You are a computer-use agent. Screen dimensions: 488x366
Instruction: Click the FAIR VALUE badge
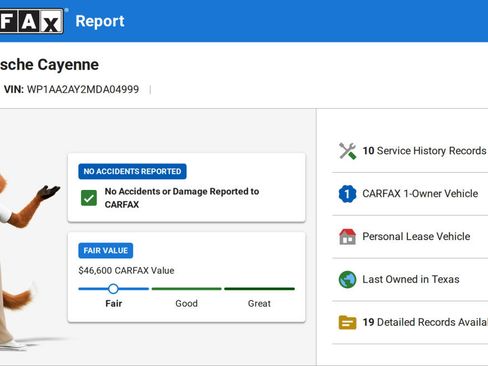pyautogui.click(x=106, y=251)
